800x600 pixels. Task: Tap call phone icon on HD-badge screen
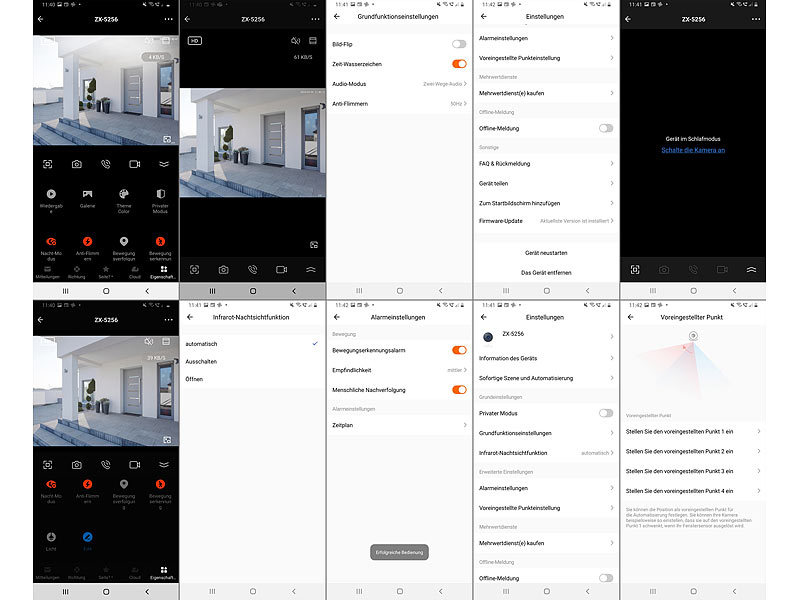coord(253,269)
